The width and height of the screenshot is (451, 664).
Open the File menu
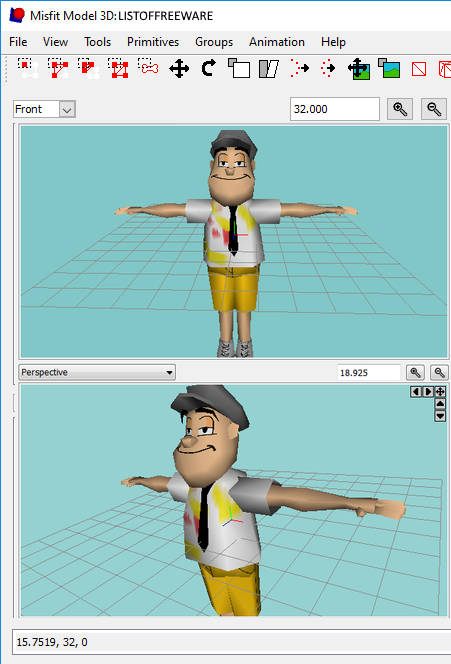(18, 42)
